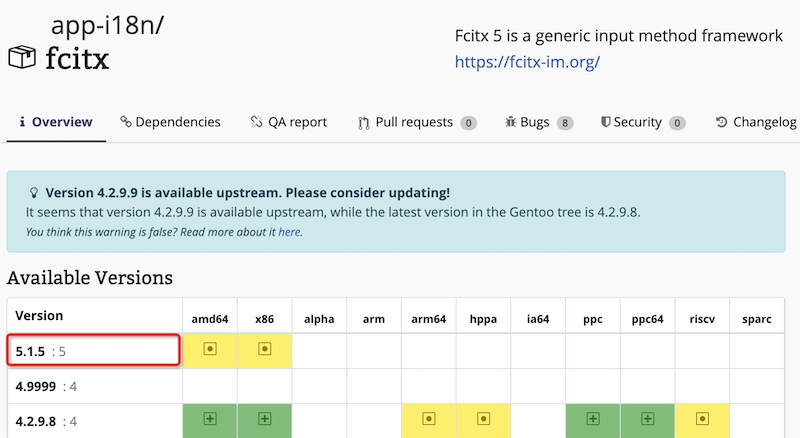800x438 pixels.
Task: Open the QA report tab
Action: click(289, 122)
